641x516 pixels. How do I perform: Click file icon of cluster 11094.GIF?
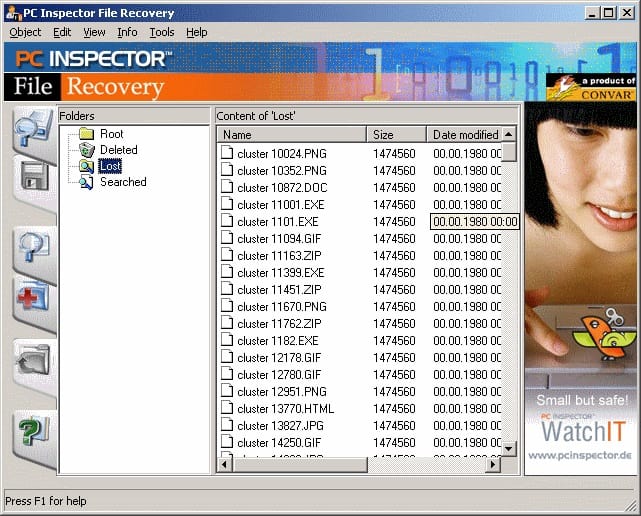227,238
